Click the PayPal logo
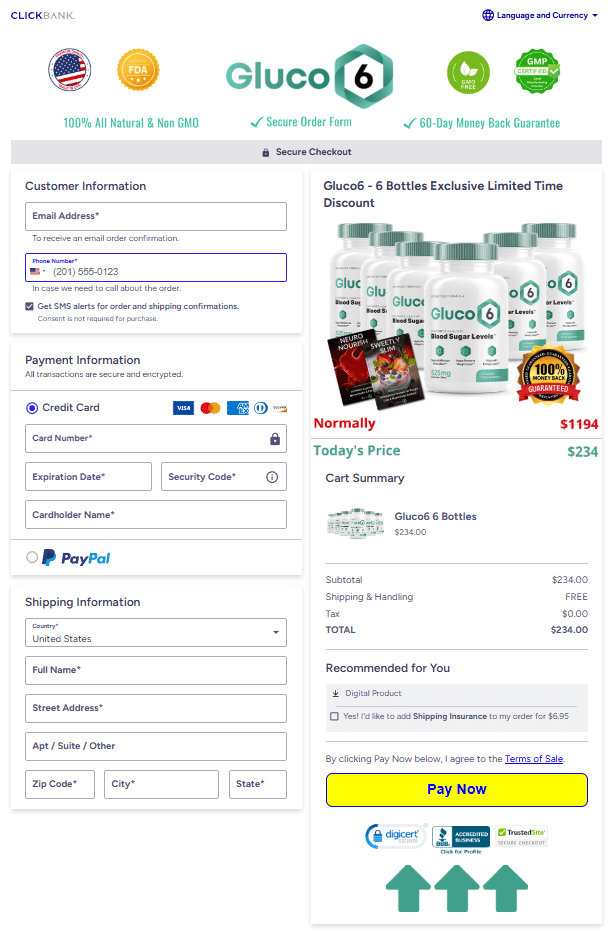 [x=77, y=558]
